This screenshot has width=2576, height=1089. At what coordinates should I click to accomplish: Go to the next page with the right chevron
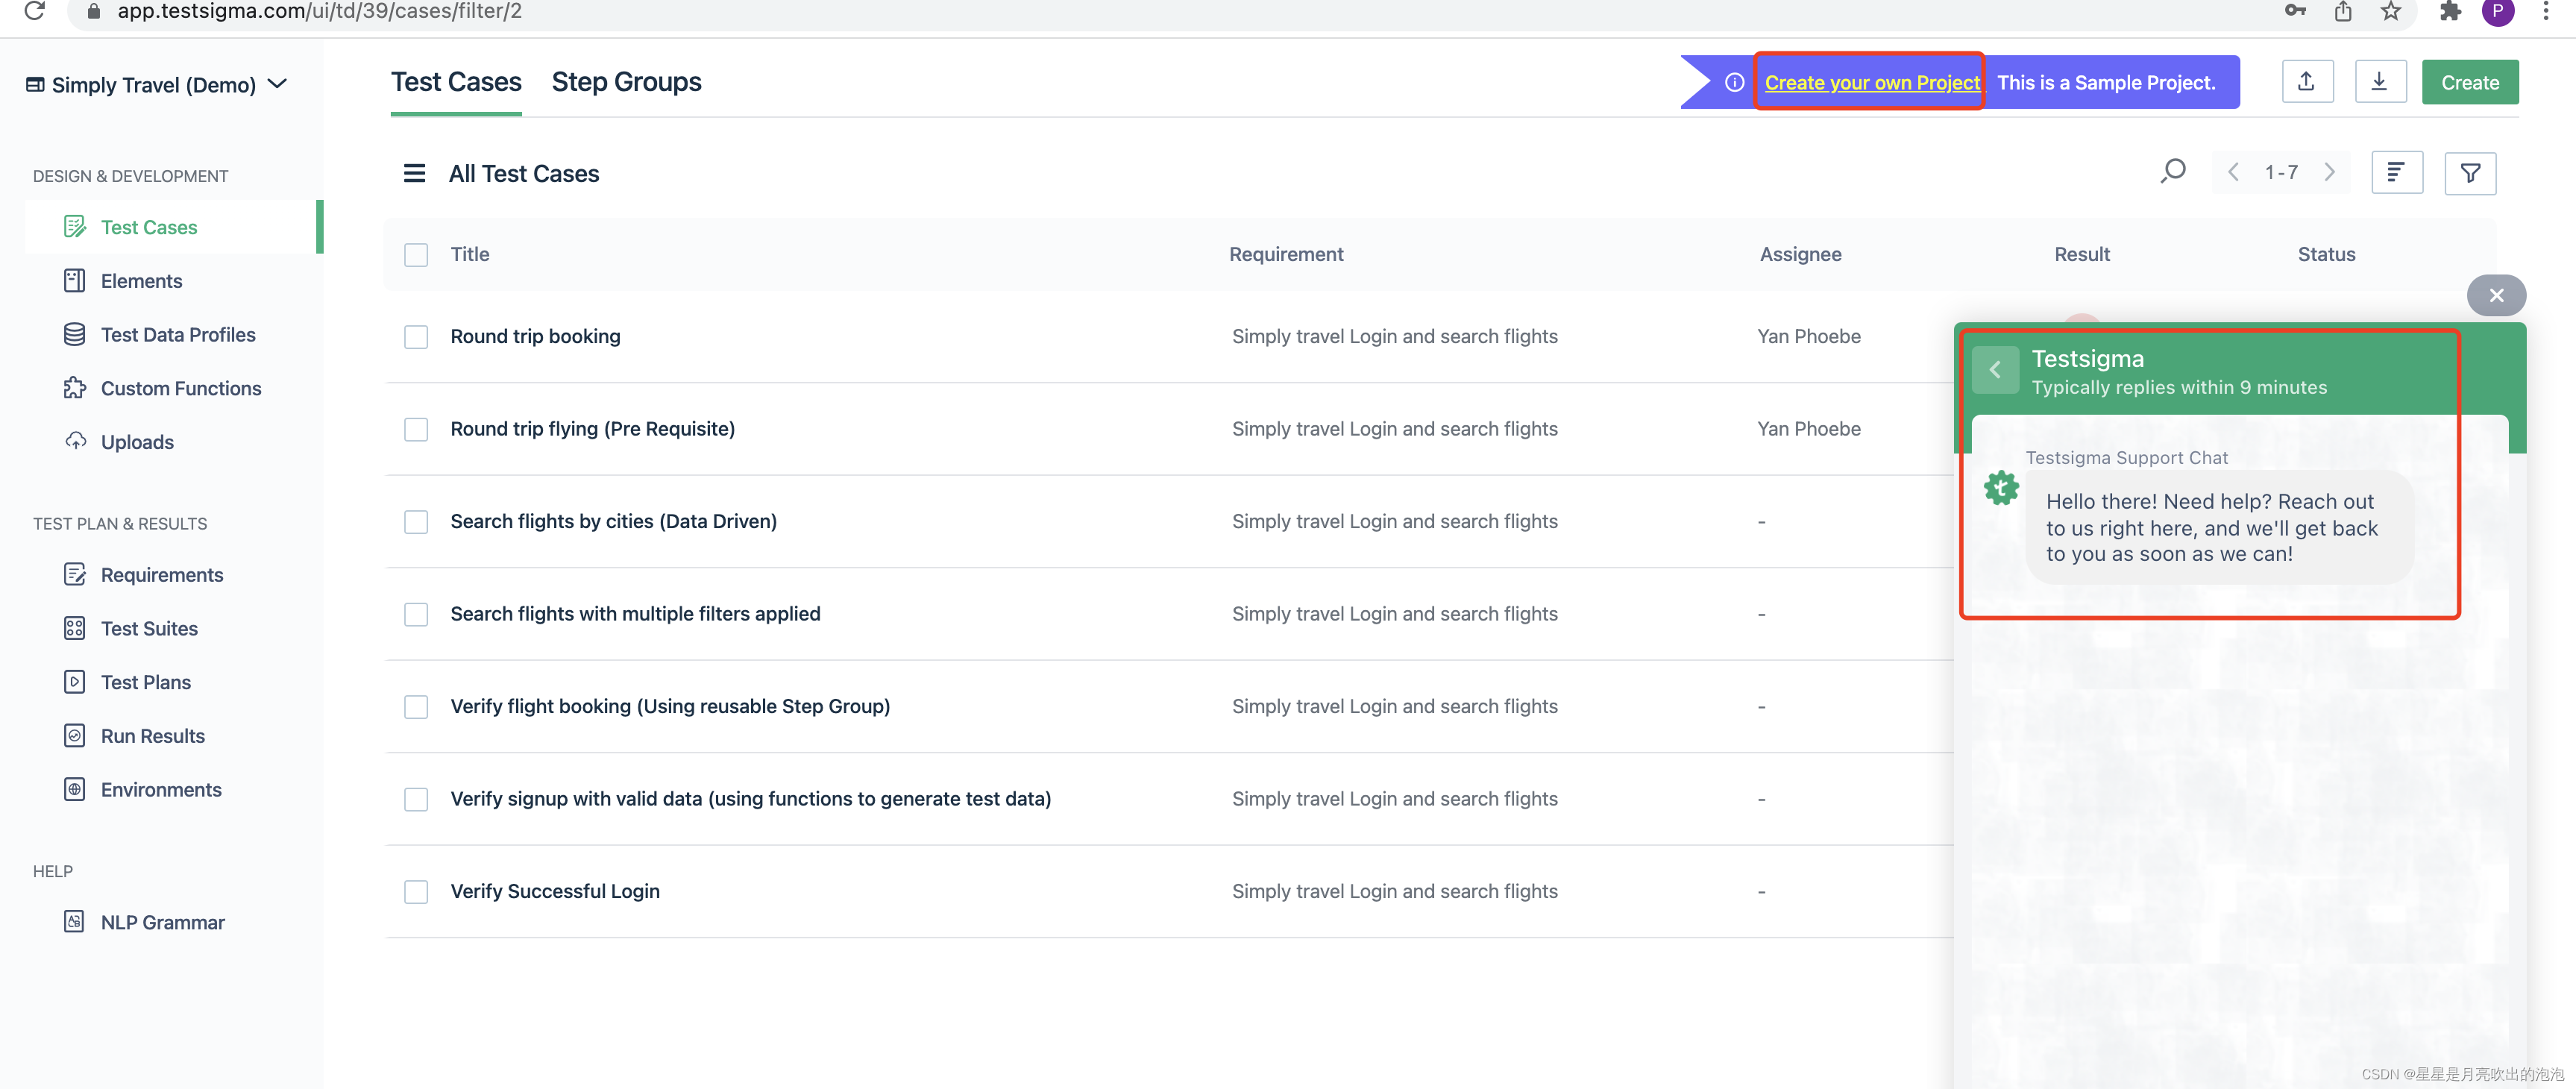click(2329, 172)
